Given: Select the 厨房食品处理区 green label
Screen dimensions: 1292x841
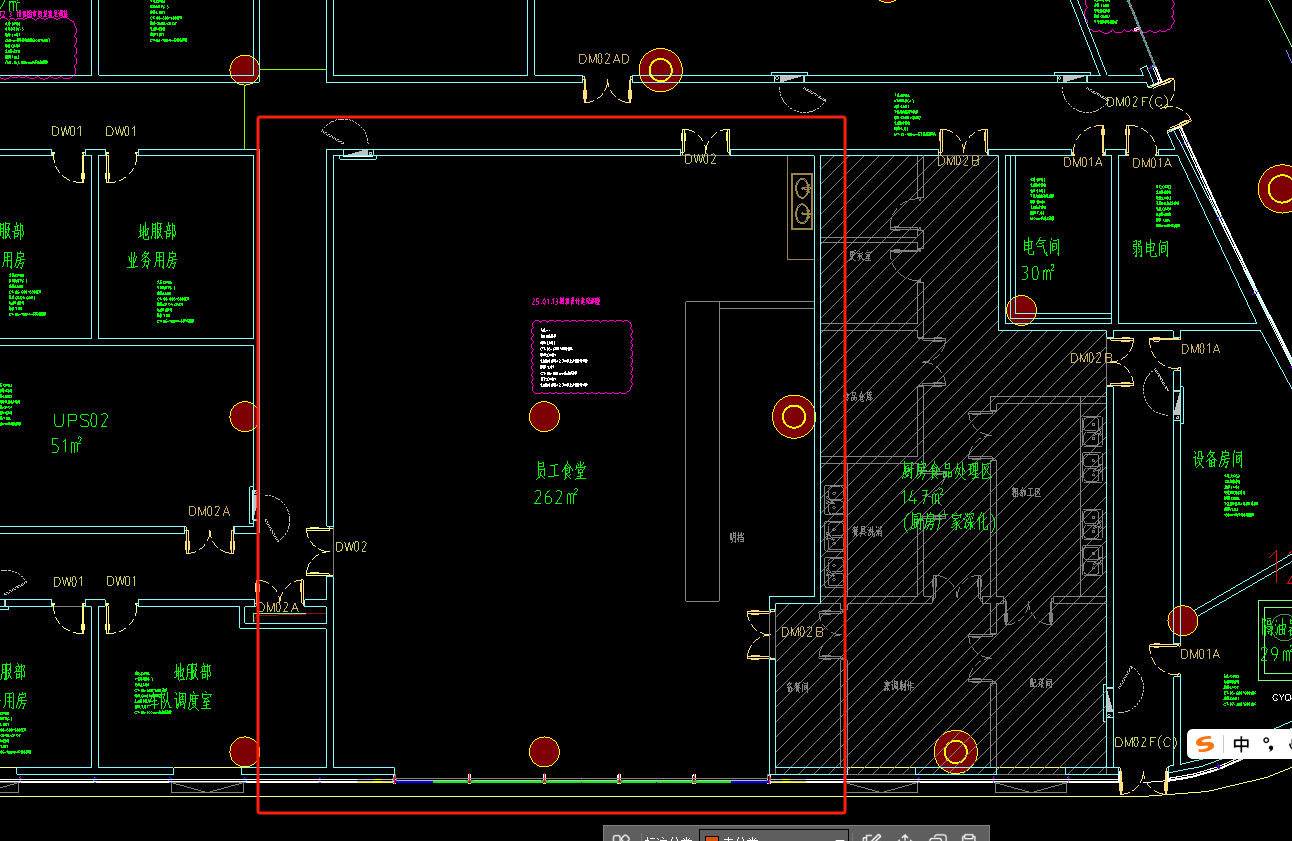Looking at the screenshot, I should click(946, 472).
